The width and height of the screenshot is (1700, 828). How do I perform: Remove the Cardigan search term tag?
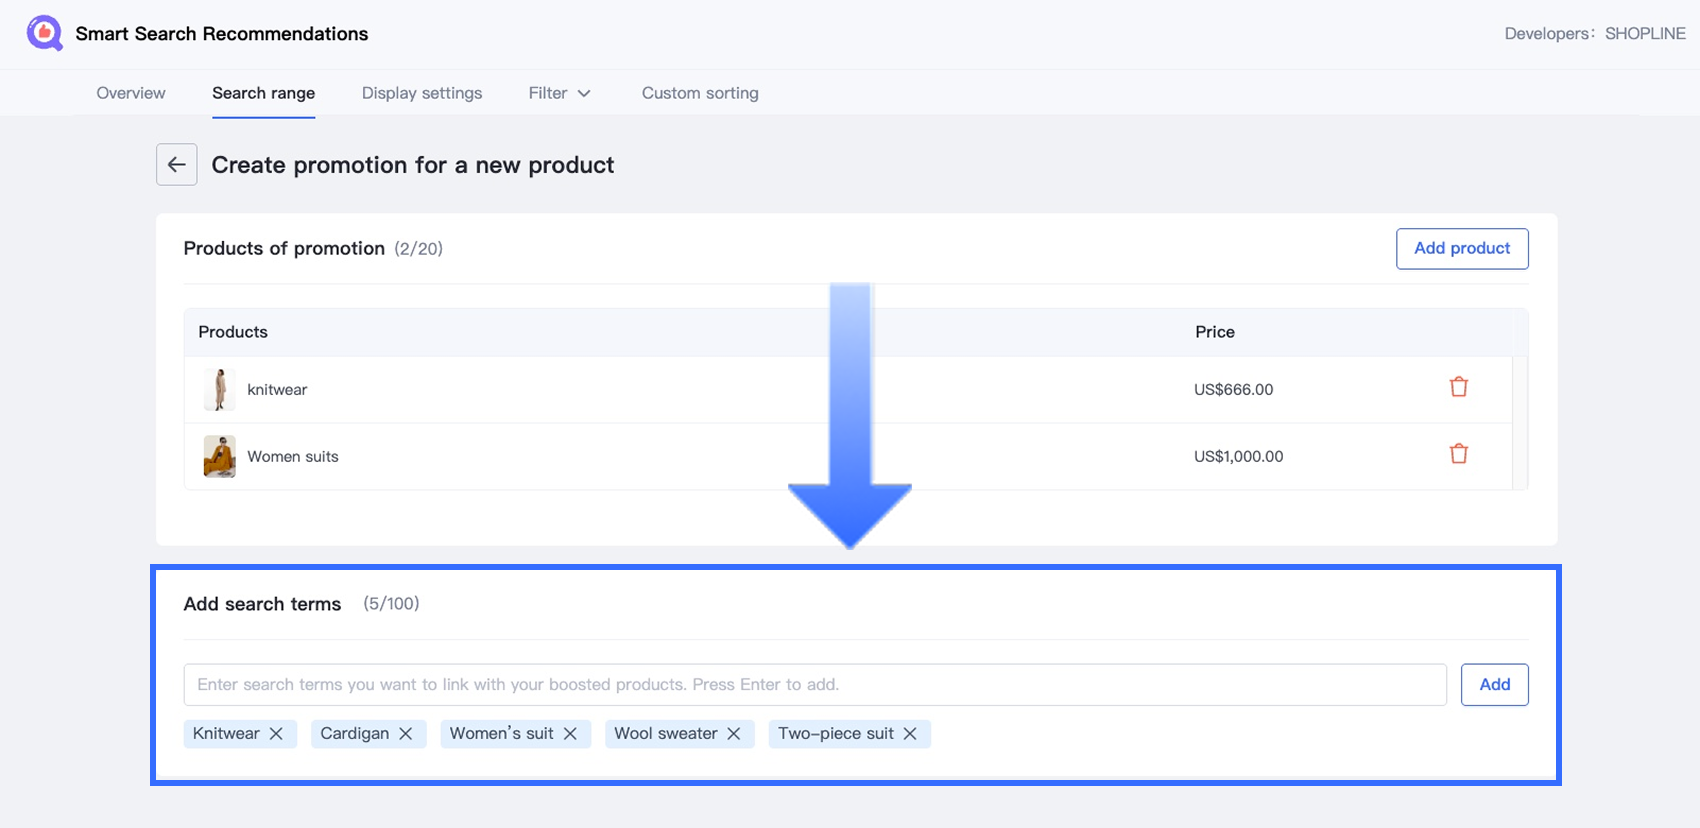pos(406,734)
